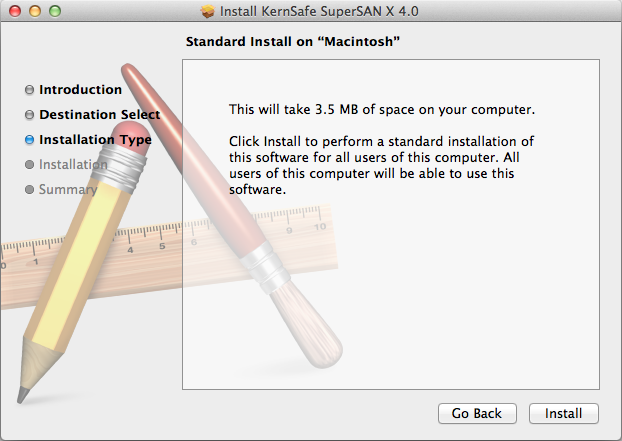Open the Destination Select step label

pos(100,115)
